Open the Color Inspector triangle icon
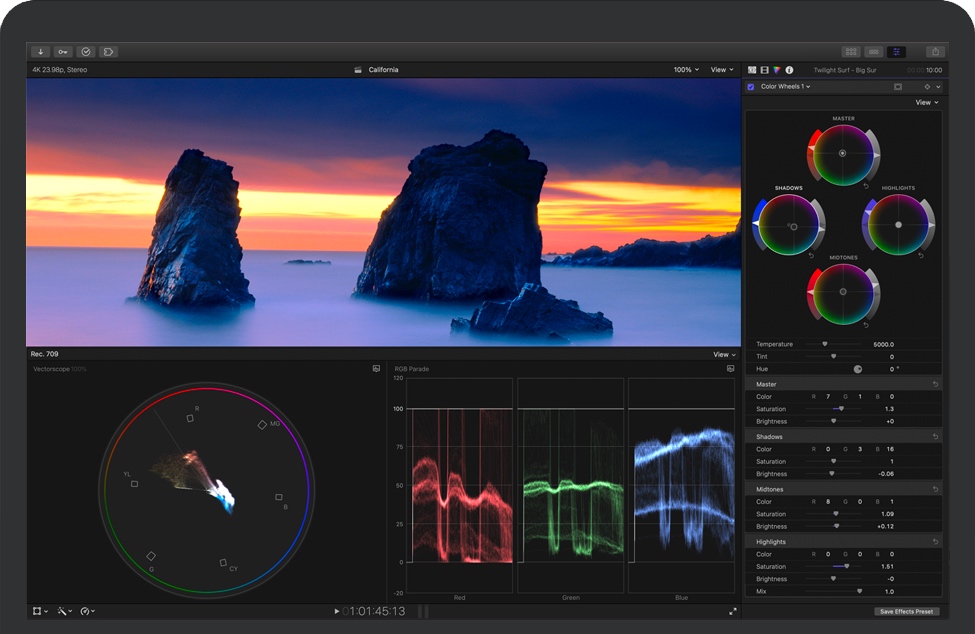This screenshot has height=634, width=975. (x=776, y=70)
